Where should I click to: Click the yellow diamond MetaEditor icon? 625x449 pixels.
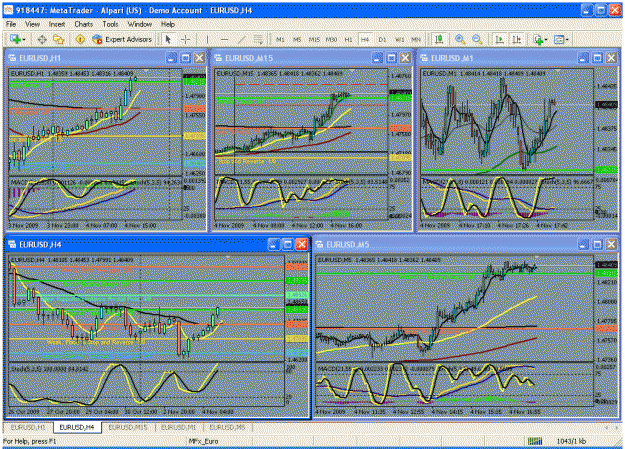[x=80, y=39]
